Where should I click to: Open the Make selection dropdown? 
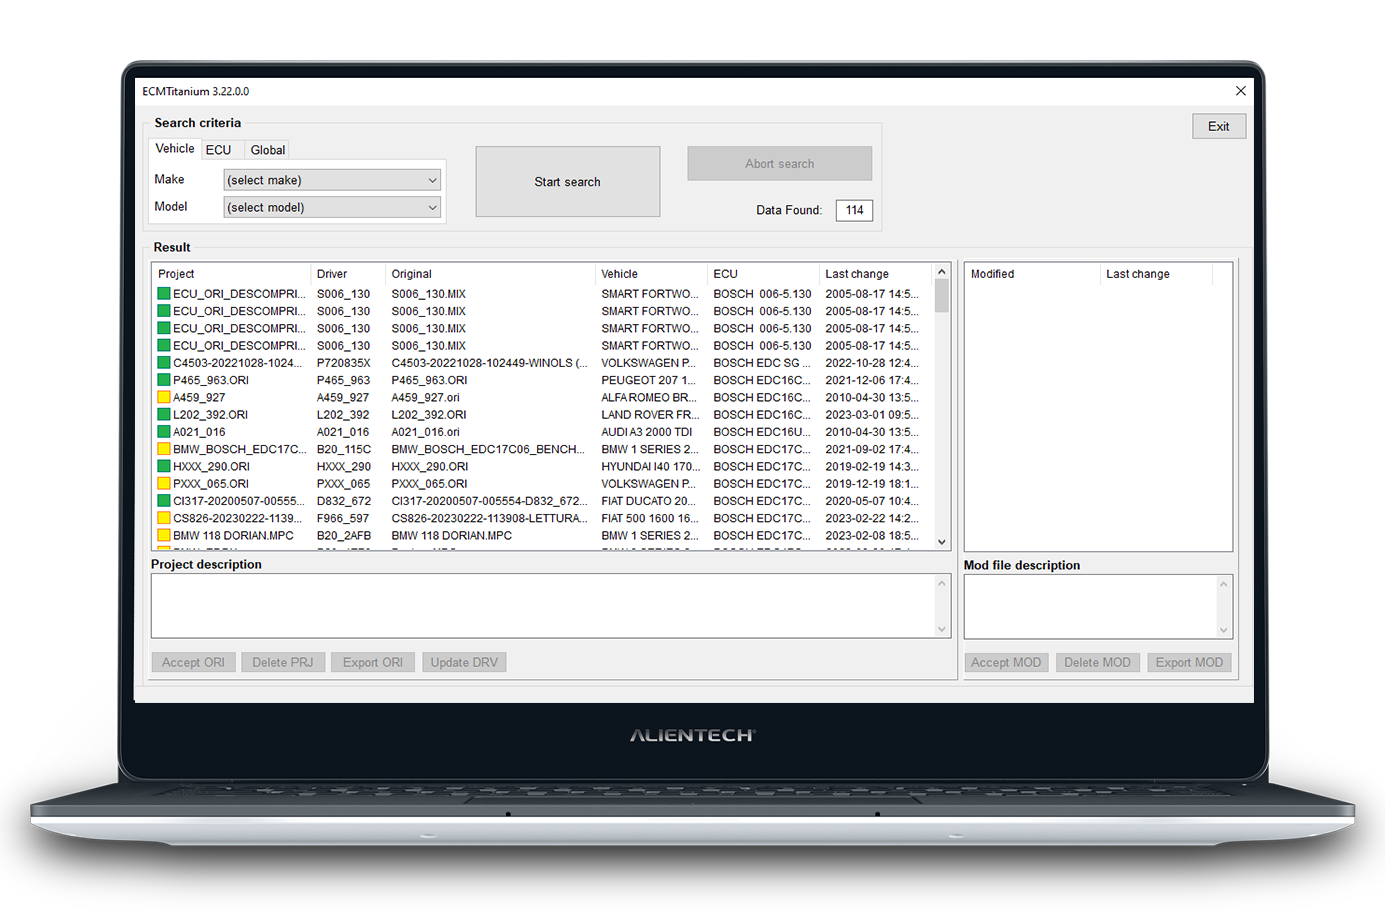coord(331,180)
